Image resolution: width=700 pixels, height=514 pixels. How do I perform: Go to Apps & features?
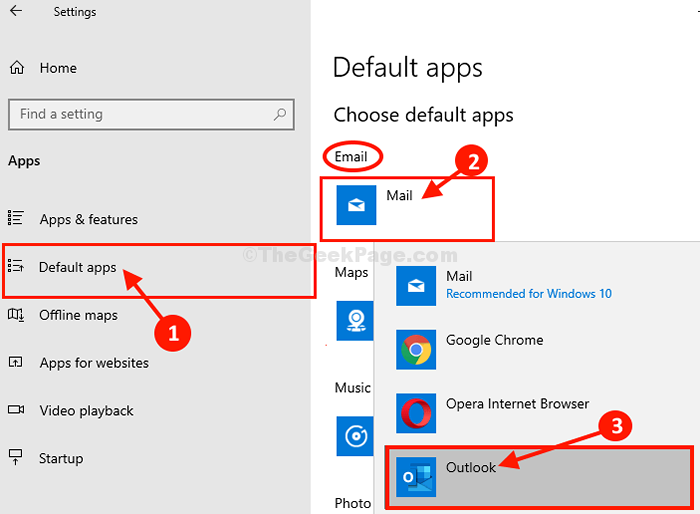pos(89,219)
